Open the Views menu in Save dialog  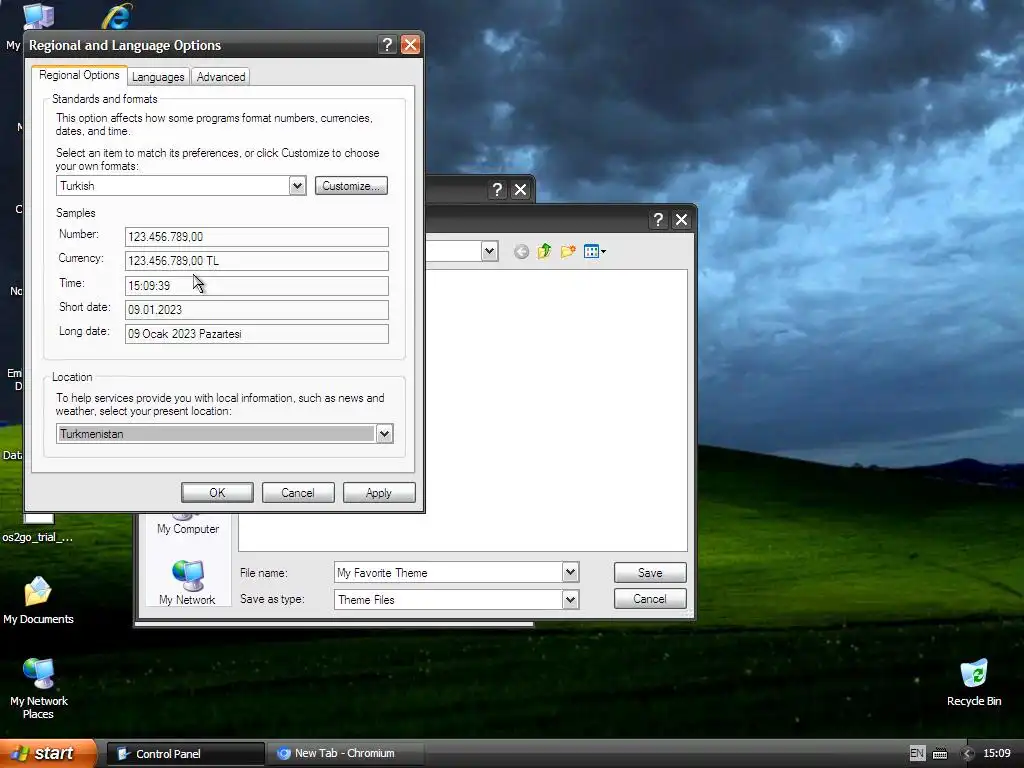pyautogui.click(x=594, y=251)
